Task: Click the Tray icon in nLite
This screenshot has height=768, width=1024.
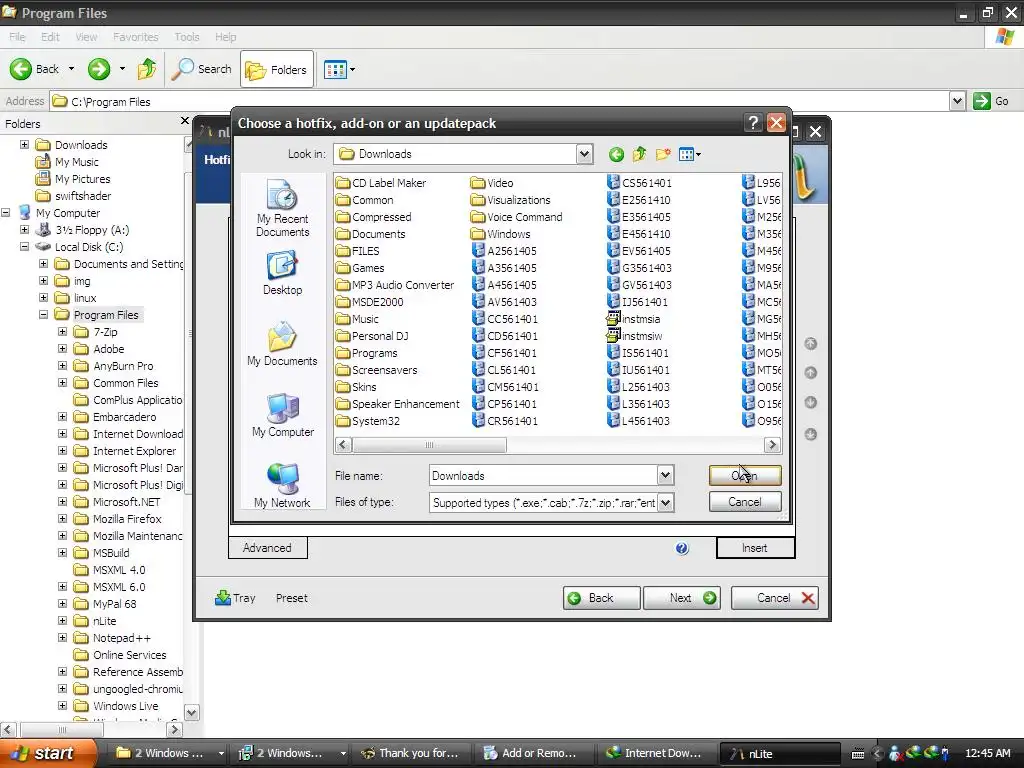Action: coord(235,598)
